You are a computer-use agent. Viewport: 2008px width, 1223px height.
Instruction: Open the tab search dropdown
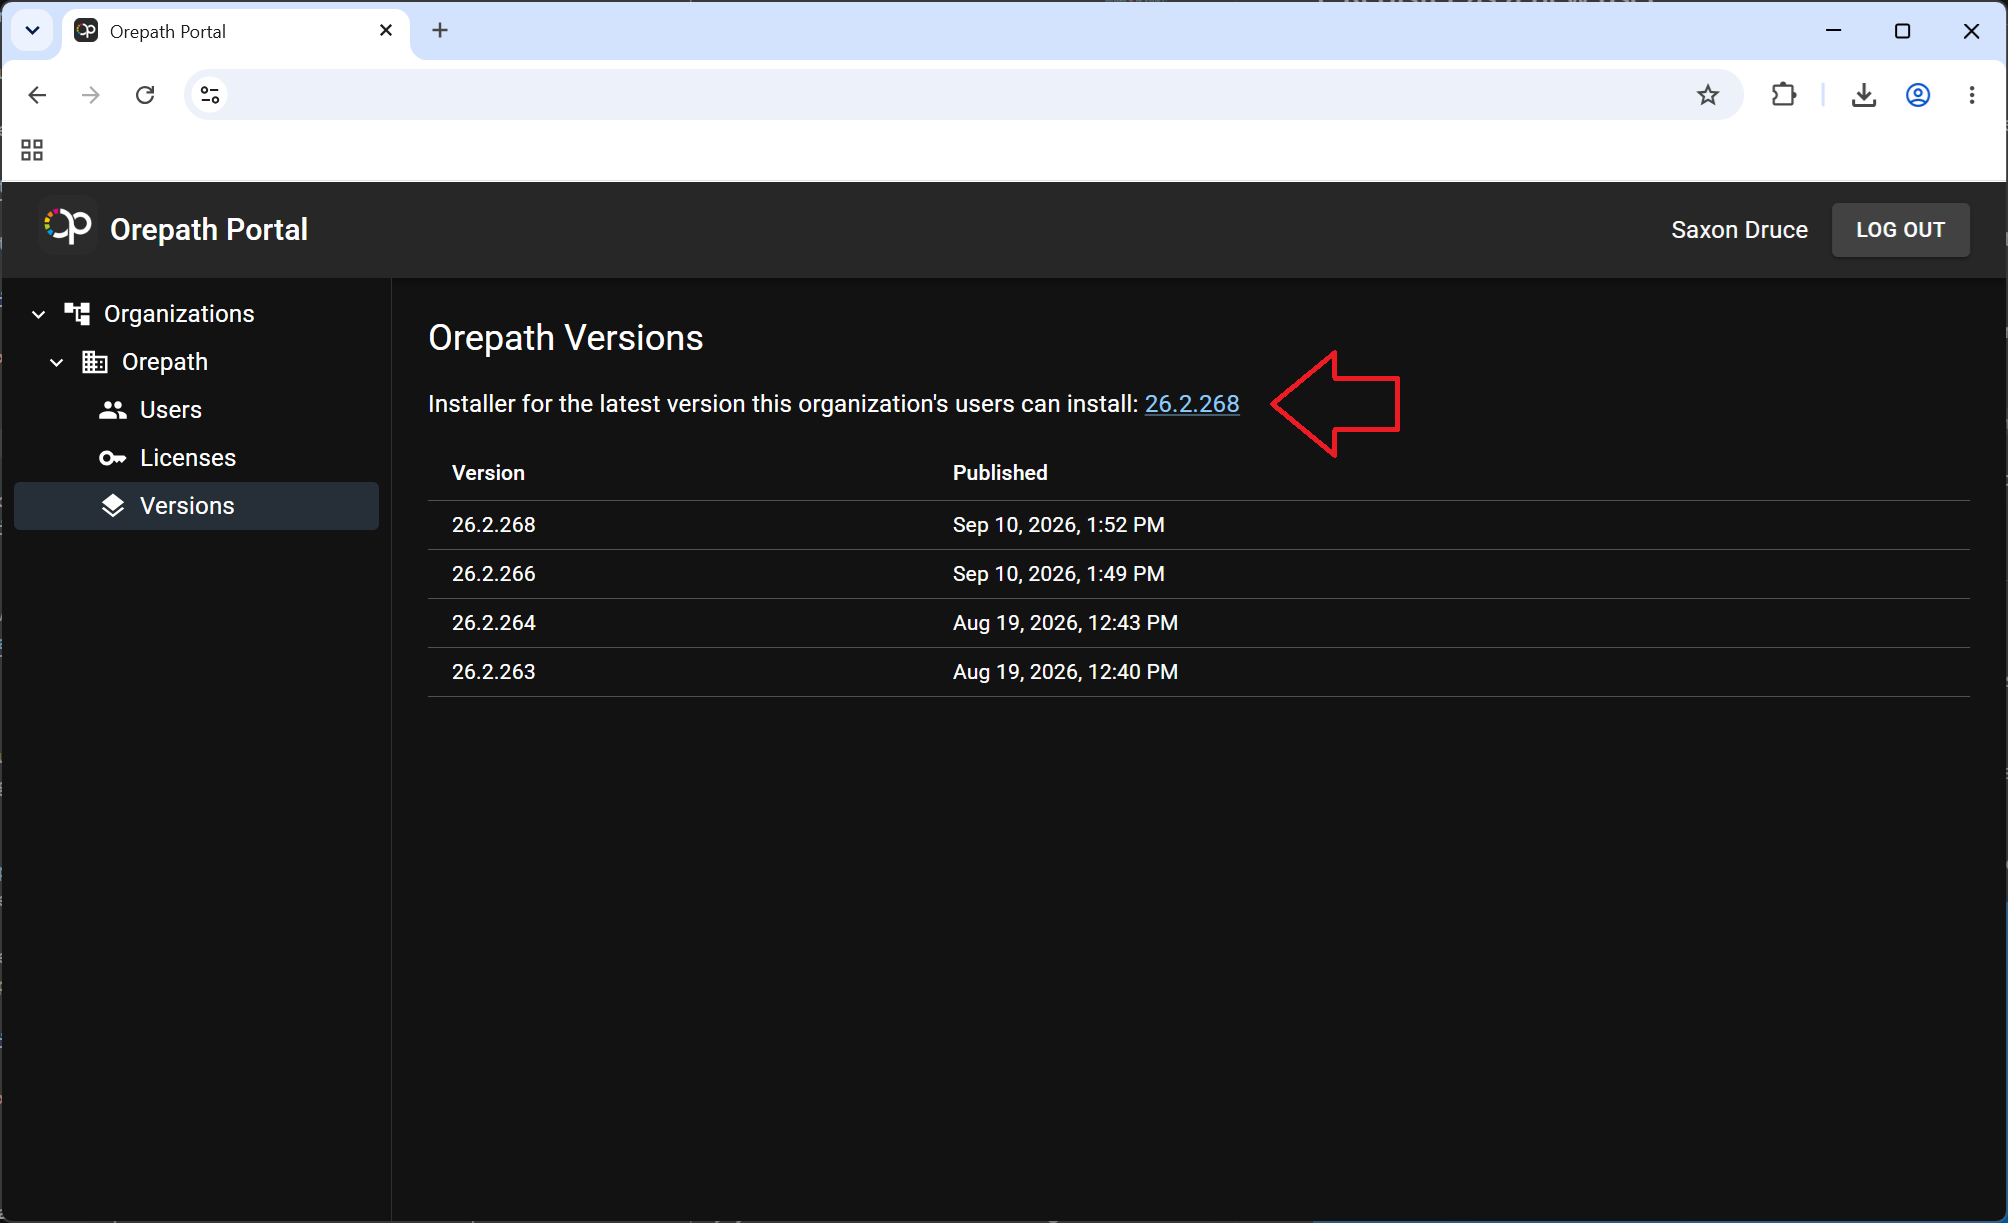click(x=32, y=31)
